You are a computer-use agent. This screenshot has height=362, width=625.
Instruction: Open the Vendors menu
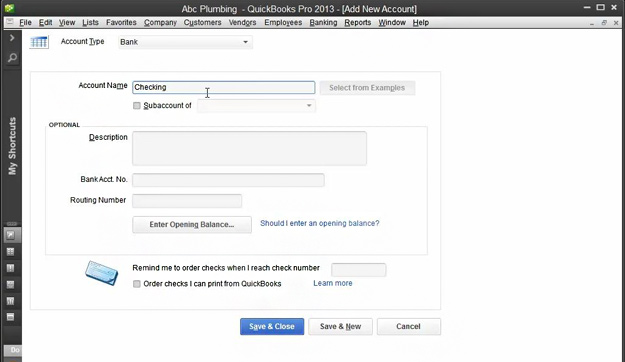tap(242, 22)
